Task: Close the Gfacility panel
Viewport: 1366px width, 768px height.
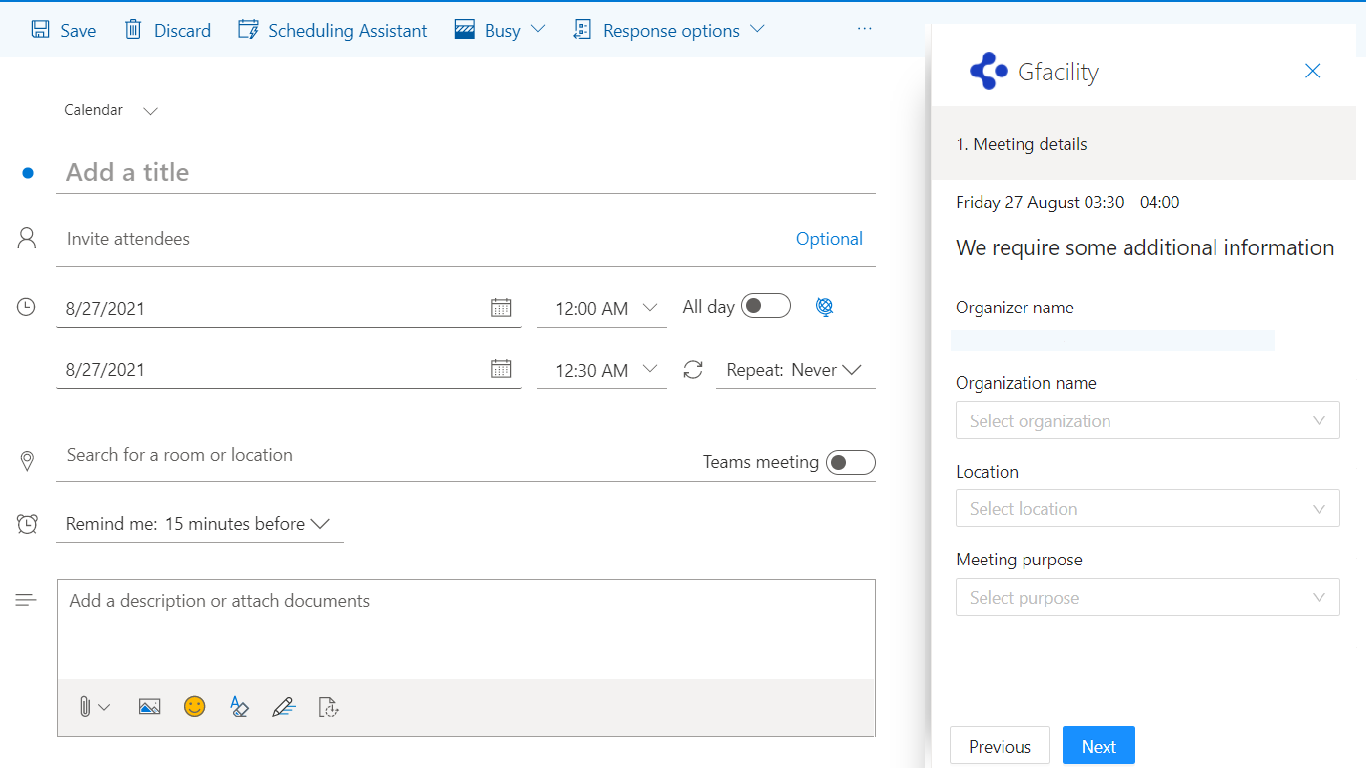Action: 1313,70
